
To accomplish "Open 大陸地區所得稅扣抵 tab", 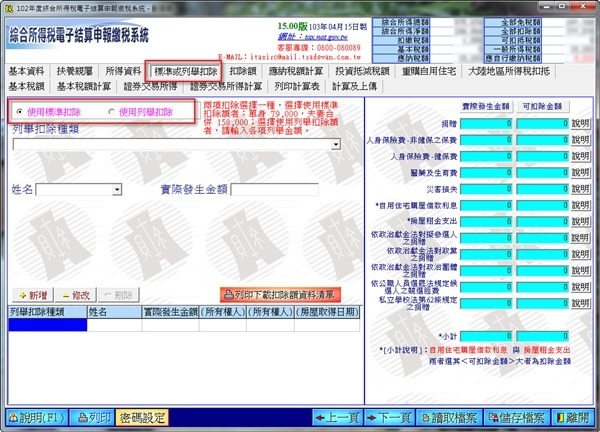I will pyautogui.click(x=509, y=71).
